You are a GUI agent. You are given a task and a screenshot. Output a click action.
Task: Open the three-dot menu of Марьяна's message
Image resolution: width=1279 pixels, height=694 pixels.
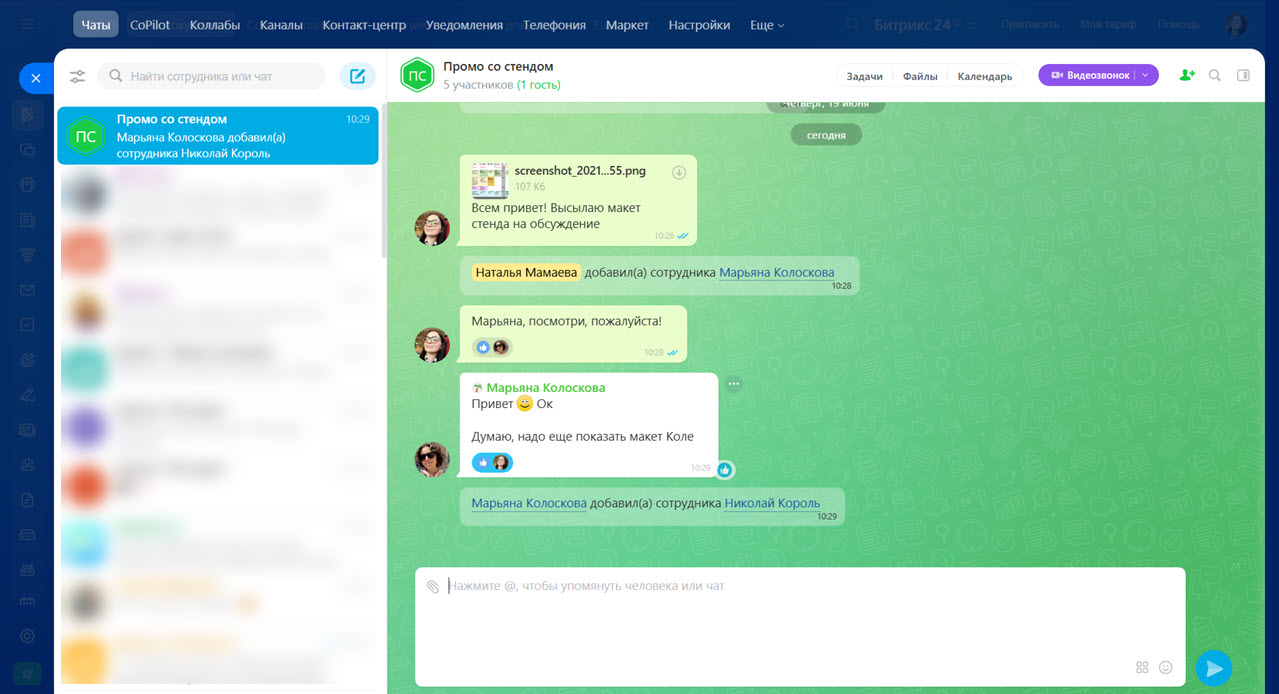pyautogui.click(x=734, y=384)
